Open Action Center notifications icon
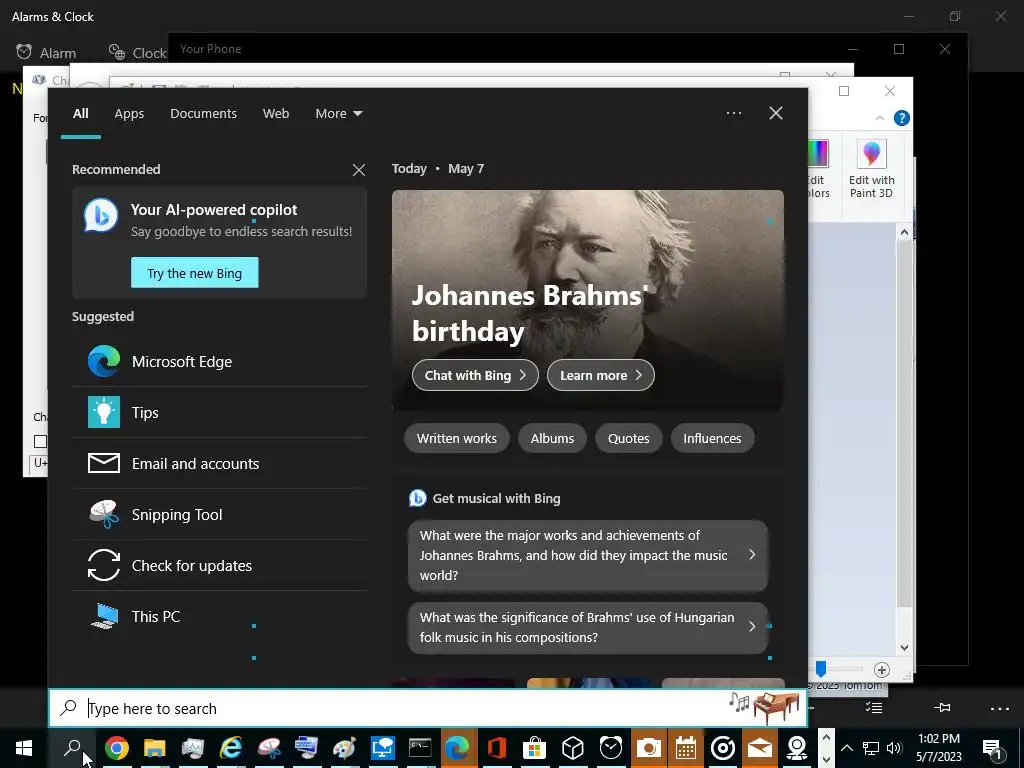The image size is (1024, 768). 992,748
